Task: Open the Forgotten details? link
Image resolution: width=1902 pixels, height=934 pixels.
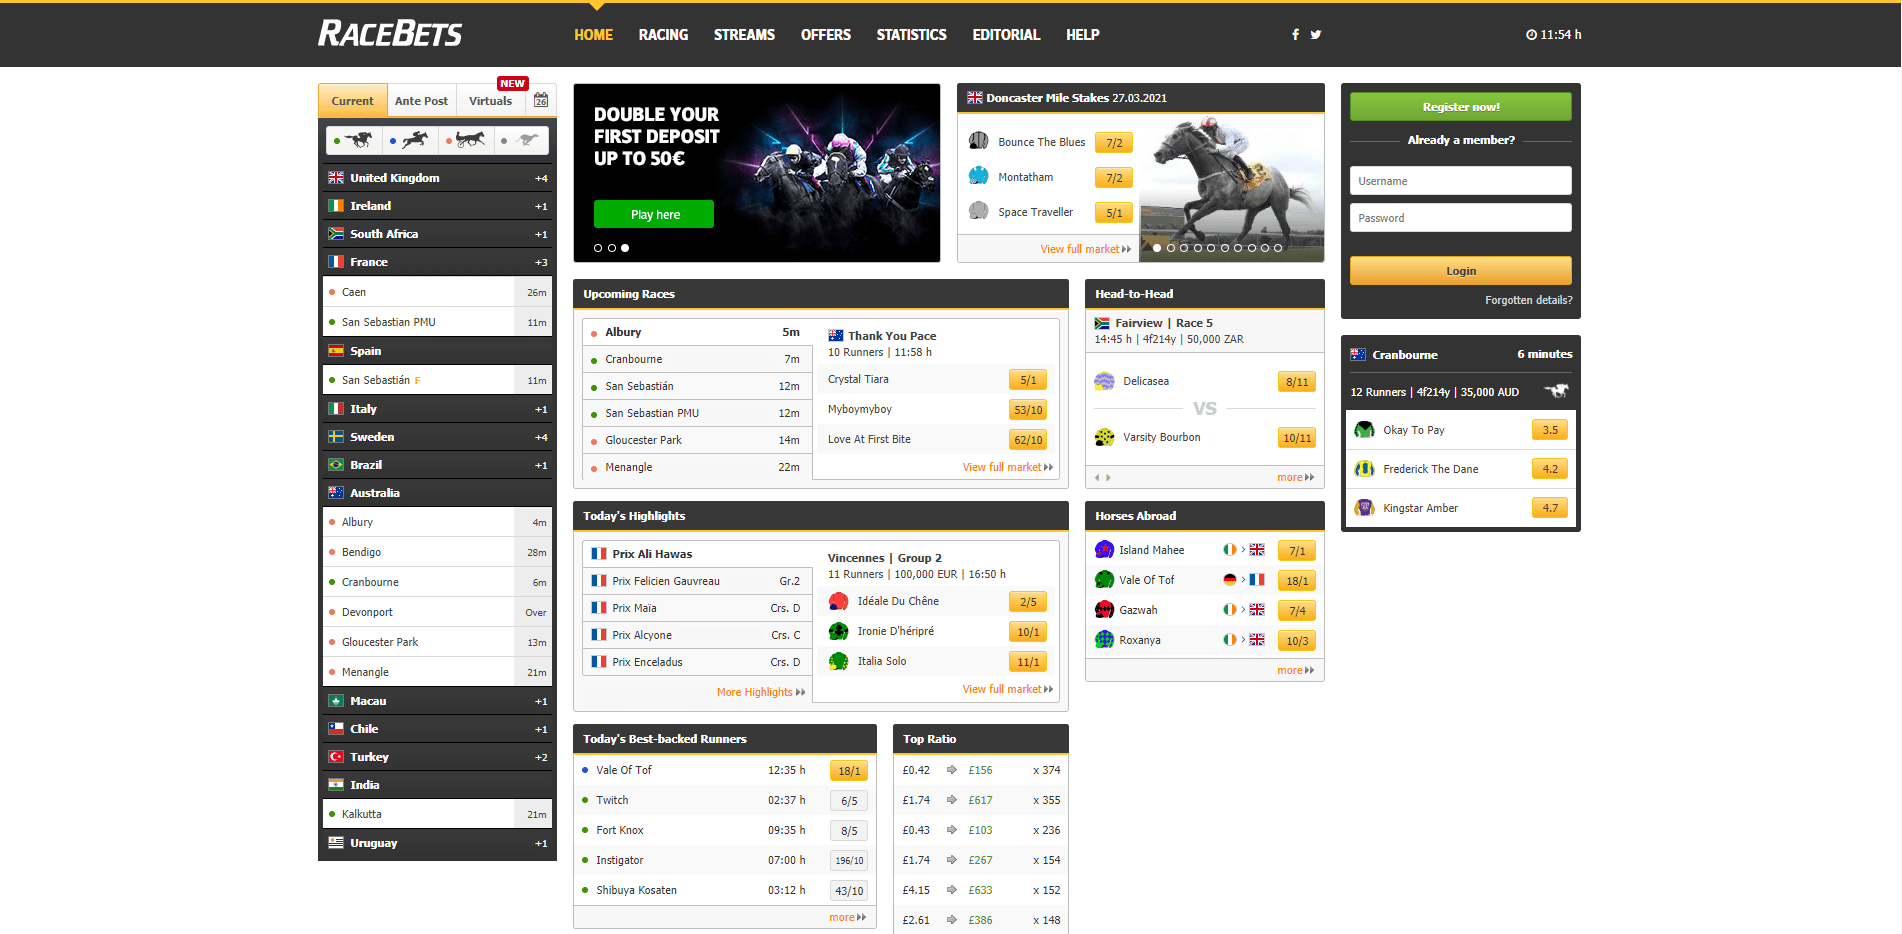Action: (1528, 300)
